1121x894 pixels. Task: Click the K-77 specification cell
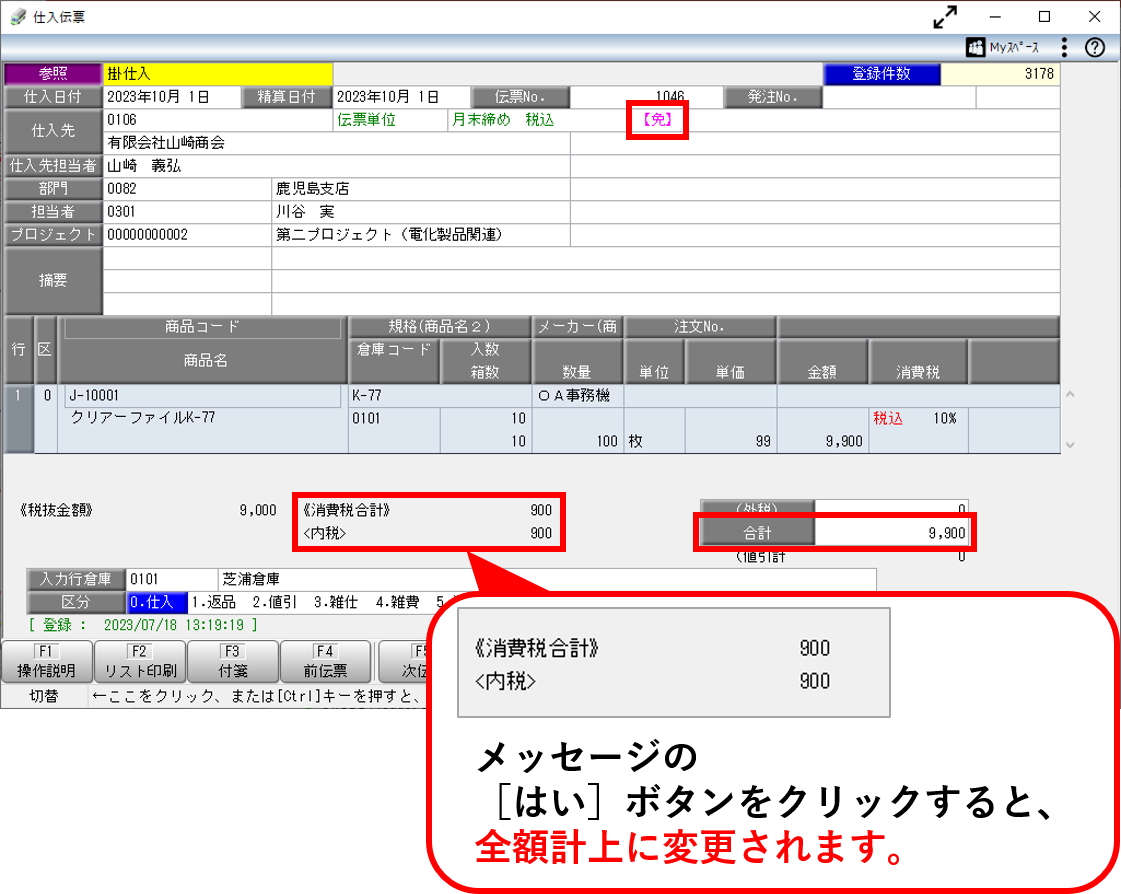(439, 396)
